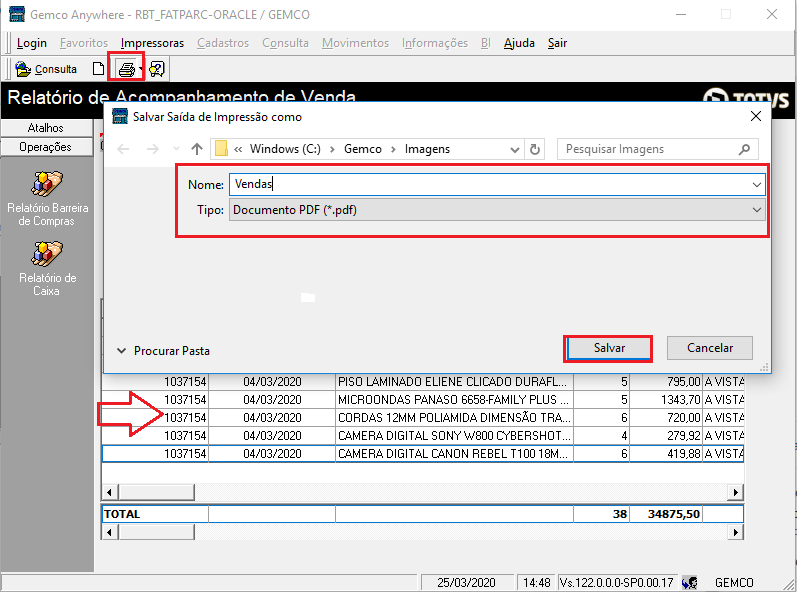Select the Atalhos panel button

(x=46, y=128)
